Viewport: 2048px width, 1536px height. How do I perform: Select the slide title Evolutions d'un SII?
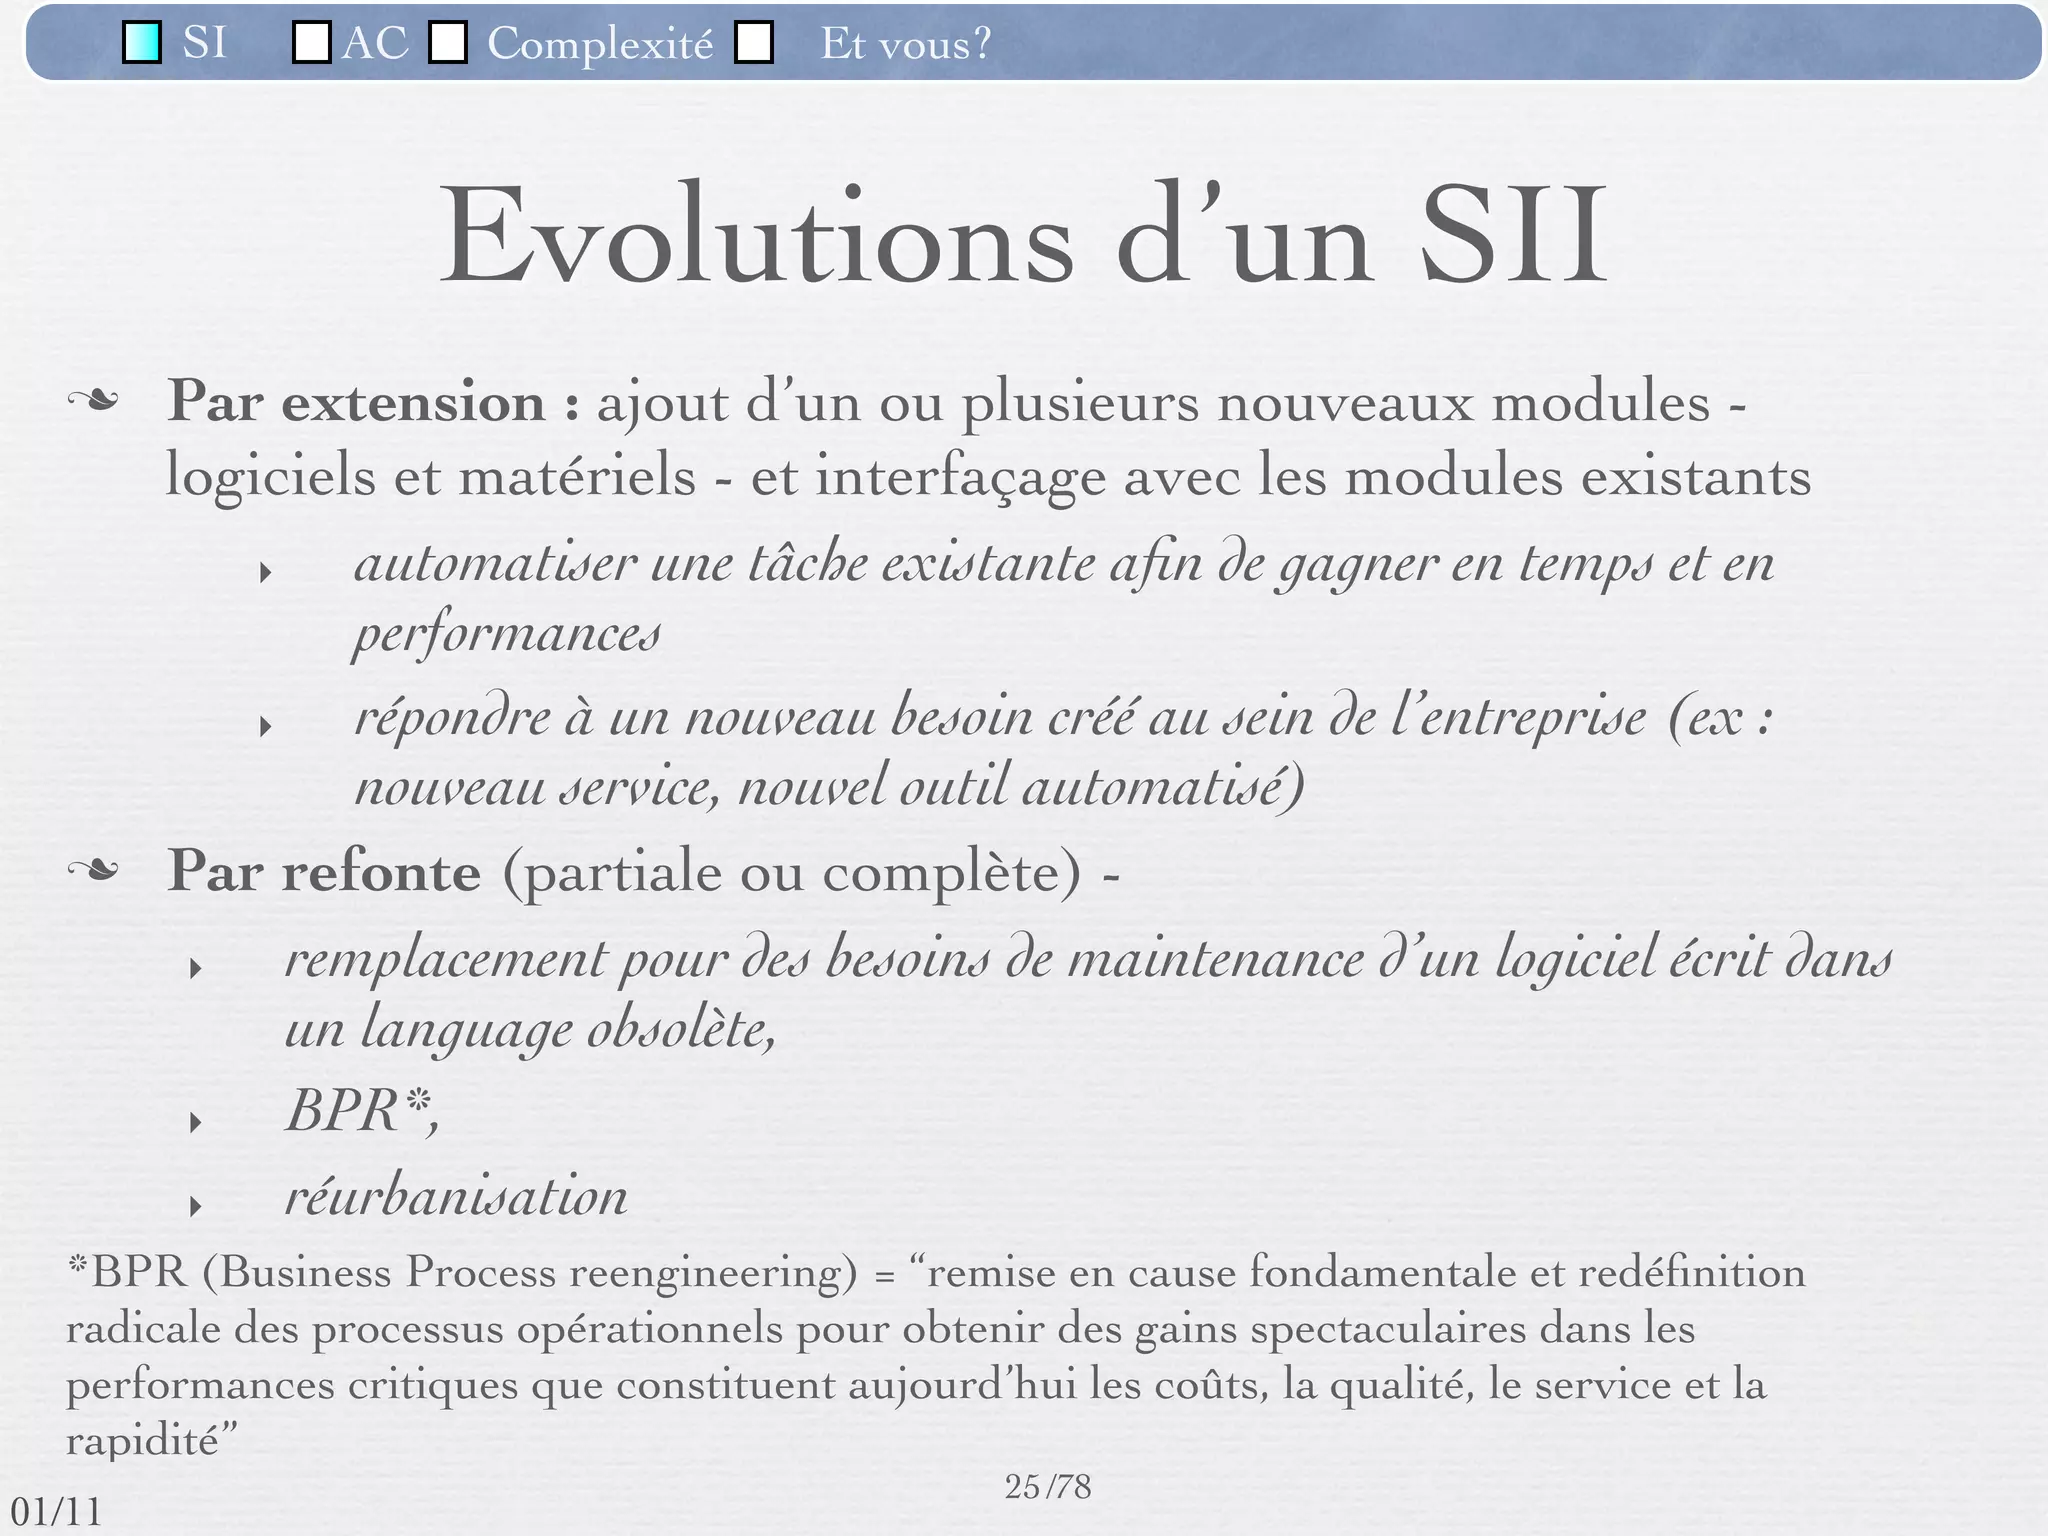point(1023,237)
